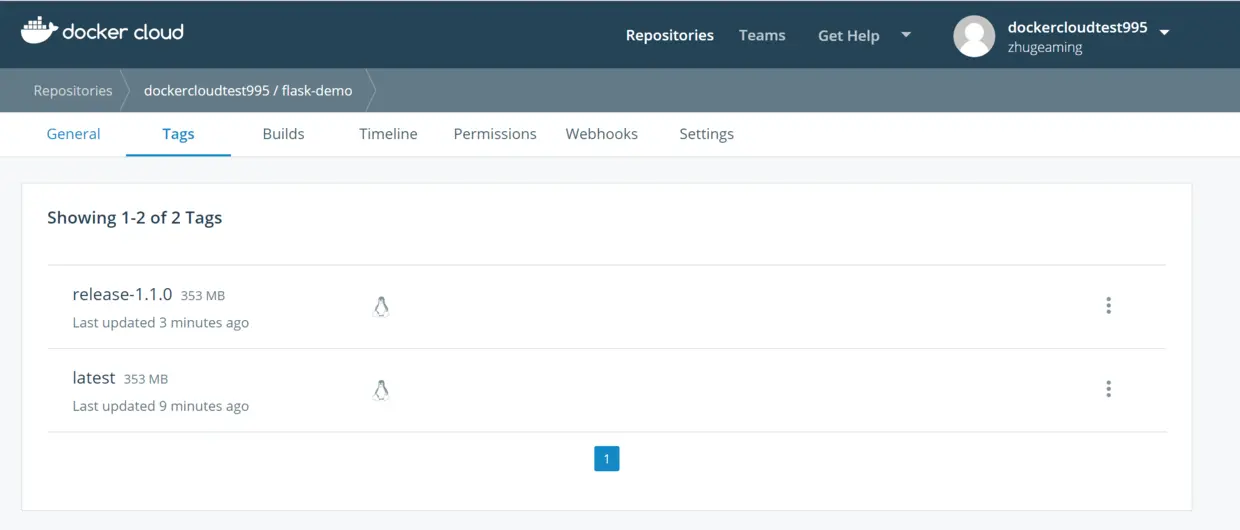Open the three-dot menu for latest tag
1240x530 pixels.
click(1108, 390)
